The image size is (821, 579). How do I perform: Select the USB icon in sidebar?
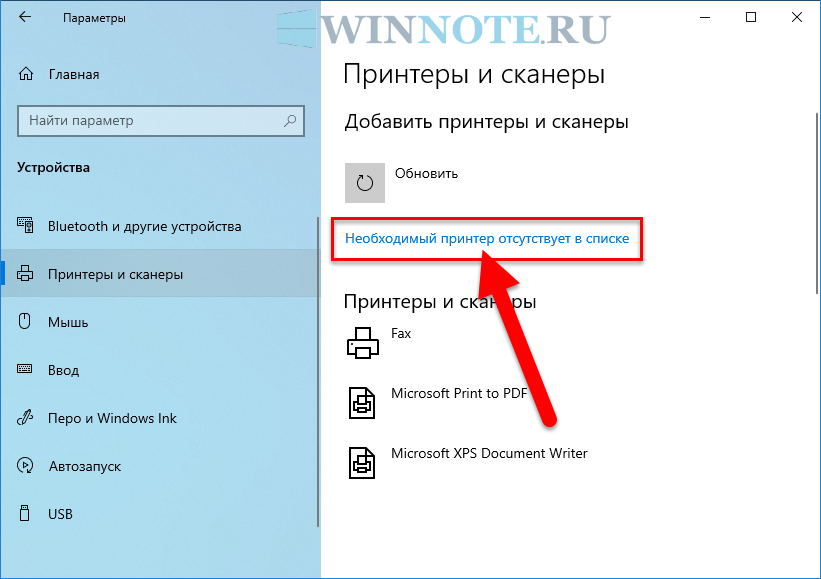pyautogui.click(x=24, y=513)
